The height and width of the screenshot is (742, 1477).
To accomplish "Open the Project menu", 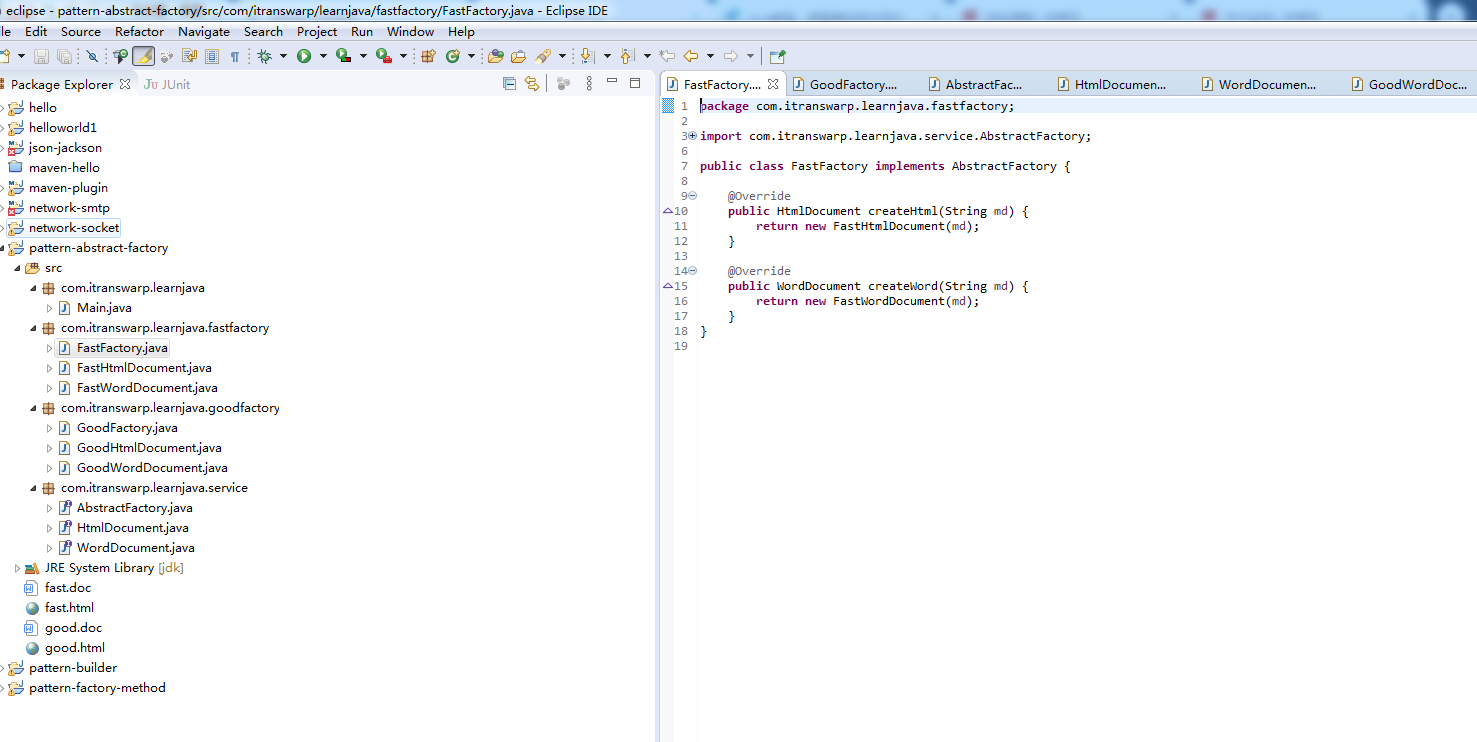I will coord(317,31).
